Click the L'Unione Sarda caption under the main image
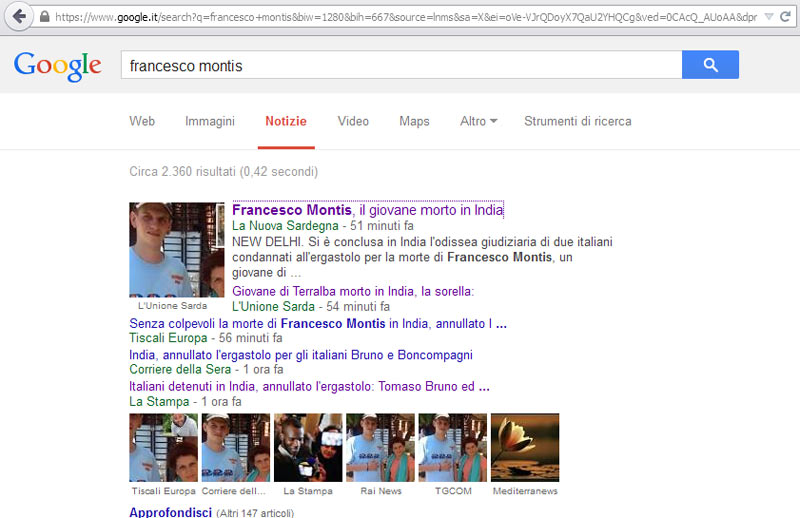 click(x=172, y=306)
